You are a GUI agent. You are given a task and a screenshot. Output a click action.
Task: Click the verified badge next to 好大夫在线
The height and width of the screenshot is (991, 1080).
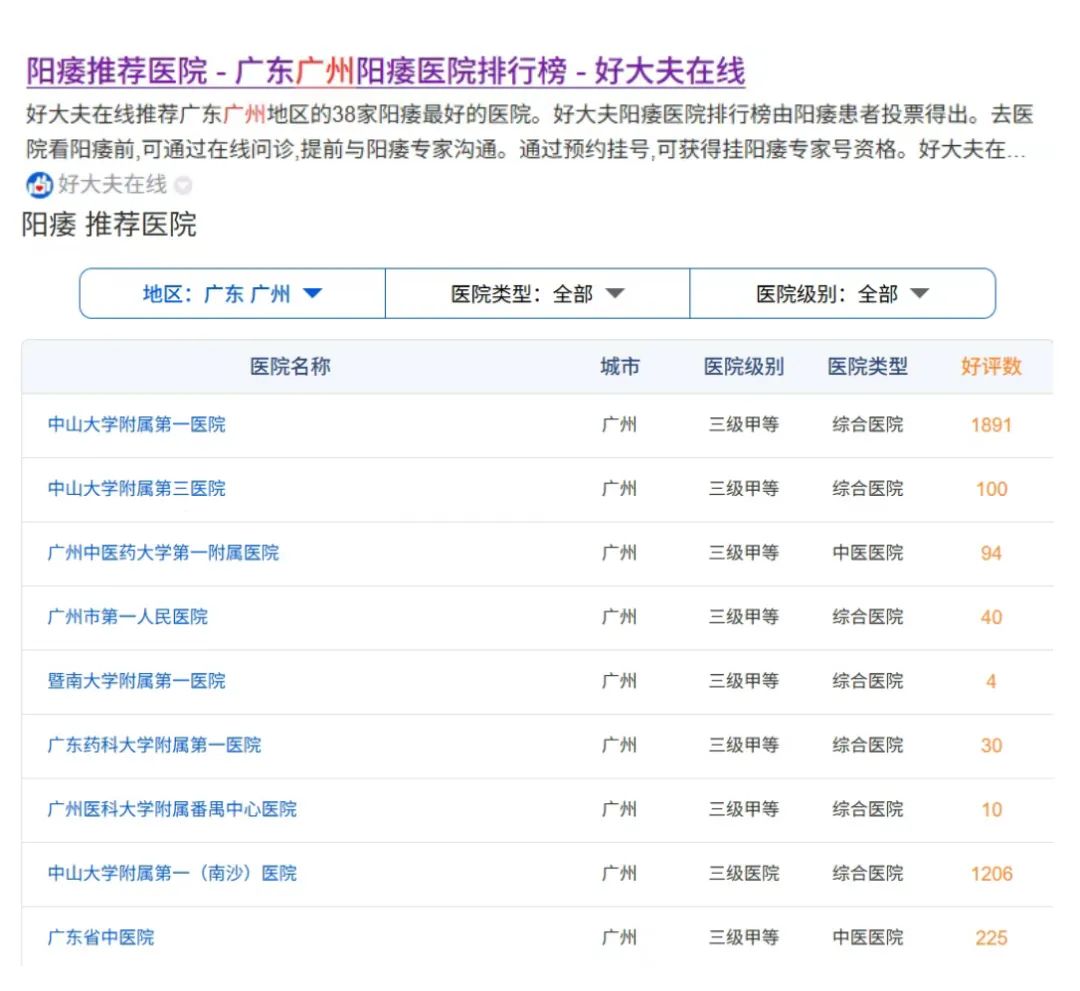point(183,185)
